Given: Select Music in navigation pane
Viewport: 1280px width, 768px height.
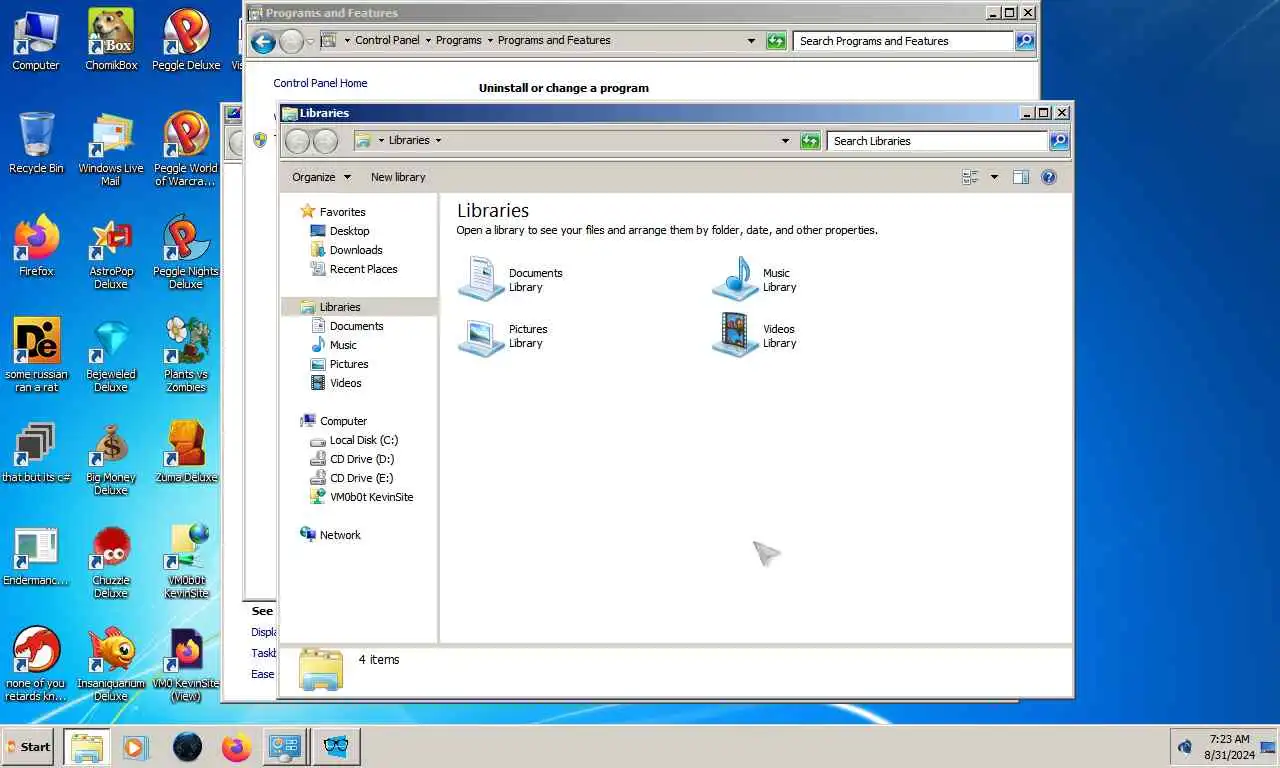Looking at the screenshot, I should 343,345.
